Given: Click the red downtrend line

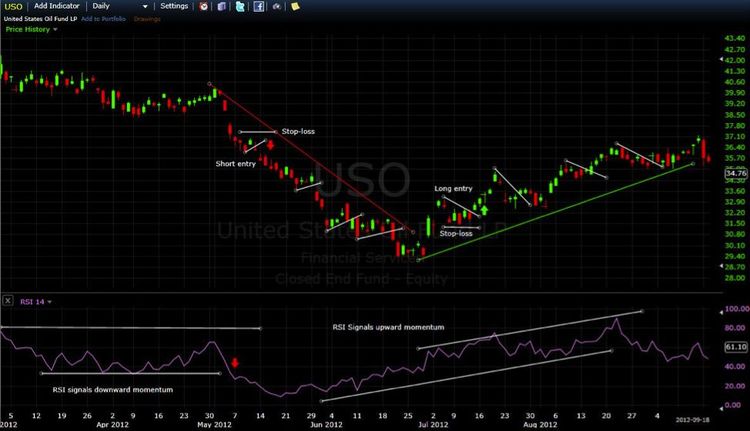Looking at the screenshot, I should pyautogui.click(x=311, y=158).
